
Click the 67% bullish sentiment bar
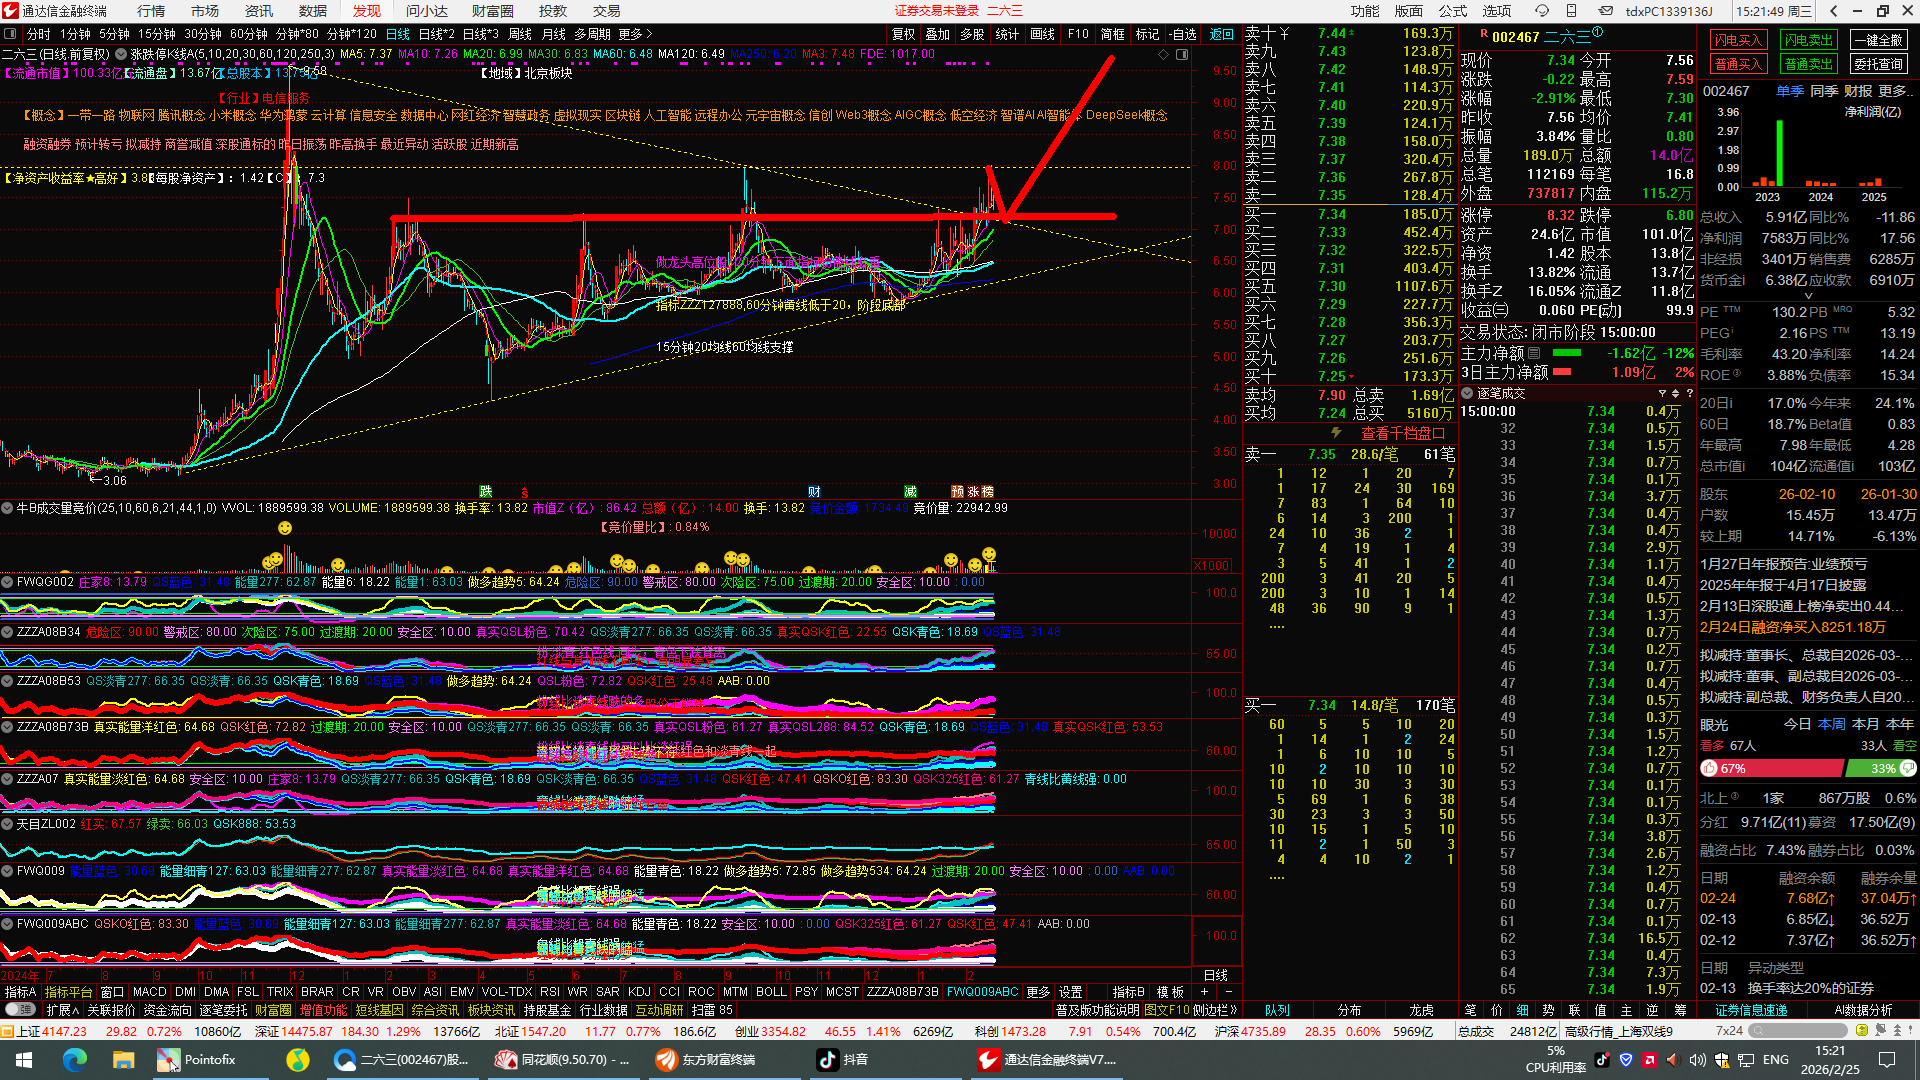click(1772, 769)
